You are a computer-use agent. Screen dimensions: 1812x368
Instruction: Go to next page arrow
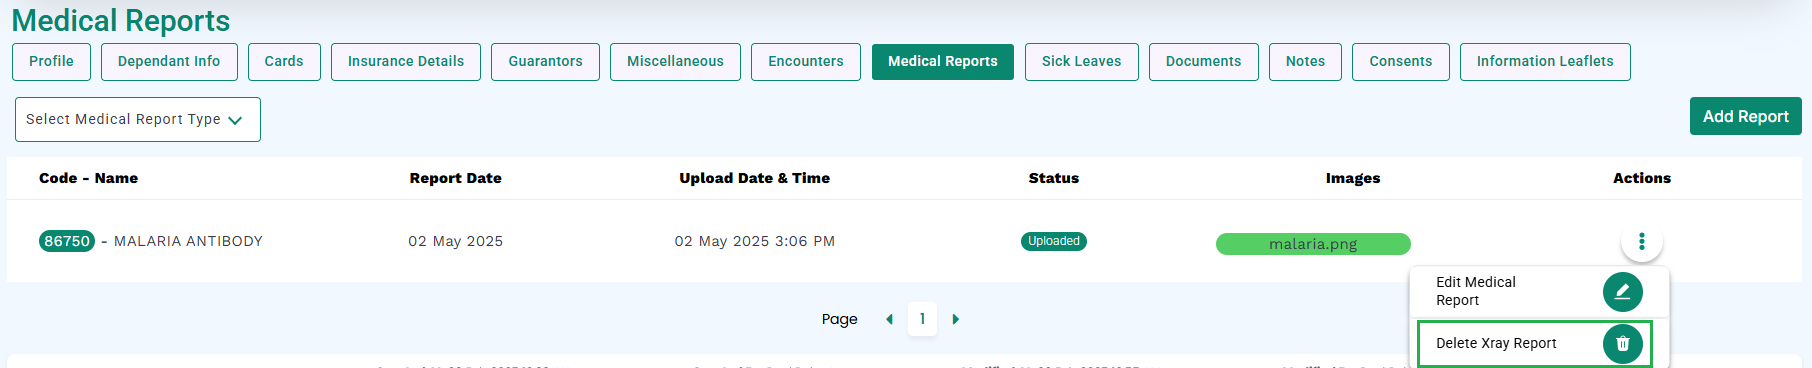pyautogui.click(x=955, y=319)
